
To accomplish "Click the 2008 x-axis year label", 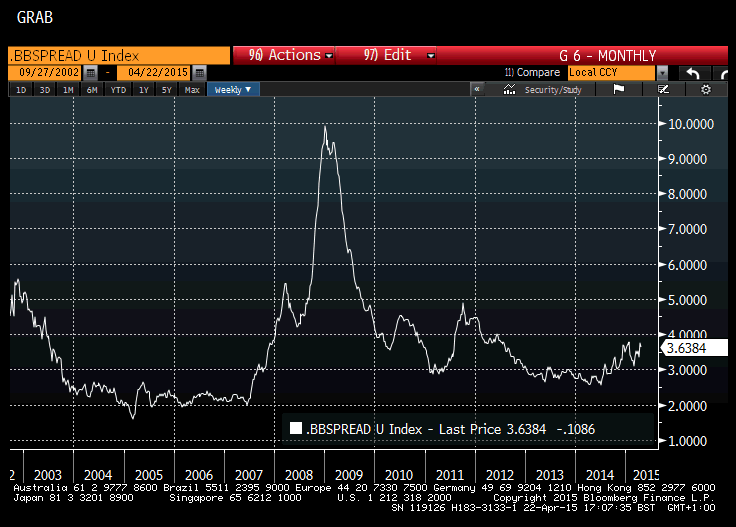I will point(299,475).
